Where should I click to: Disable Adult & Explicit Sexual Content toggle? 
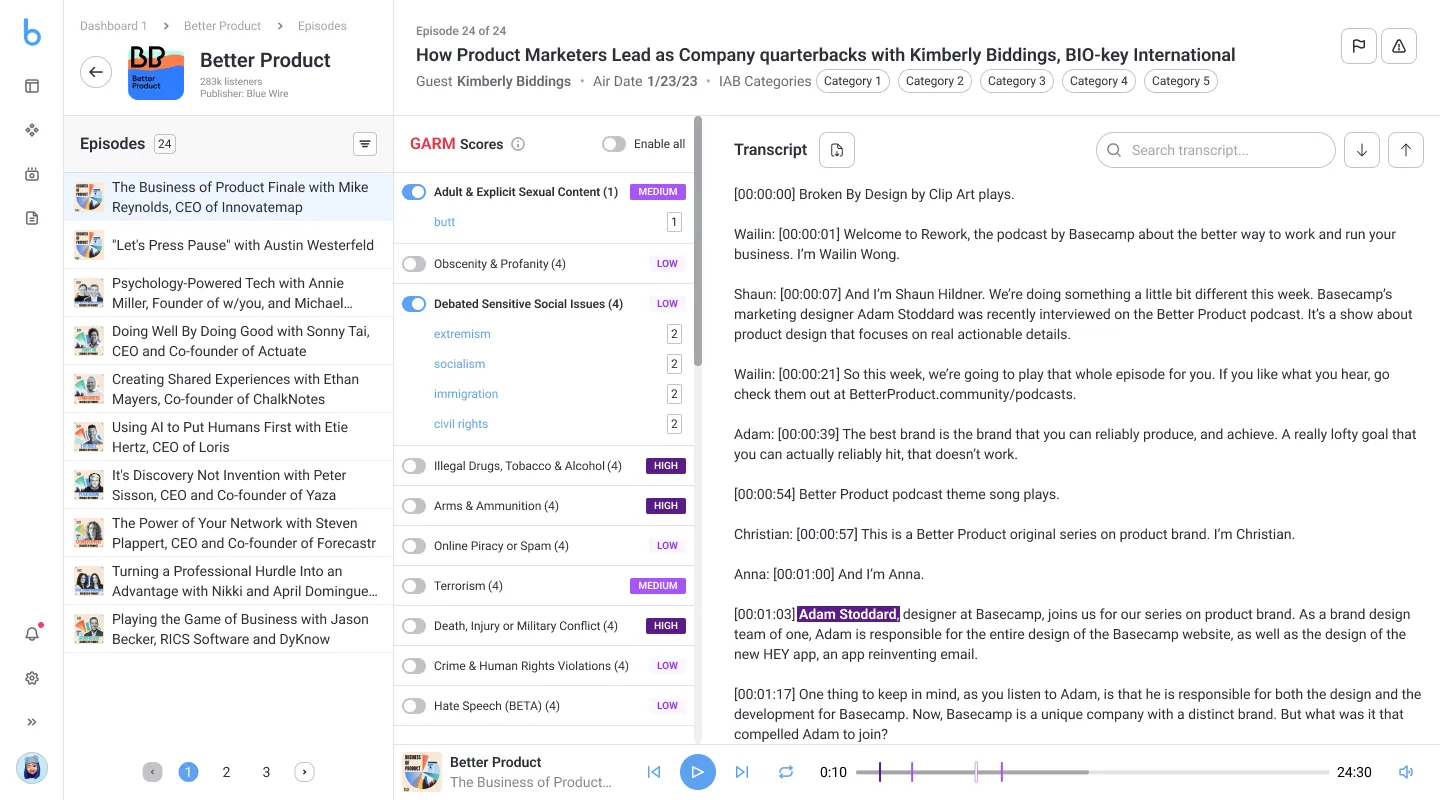(414, 192)
